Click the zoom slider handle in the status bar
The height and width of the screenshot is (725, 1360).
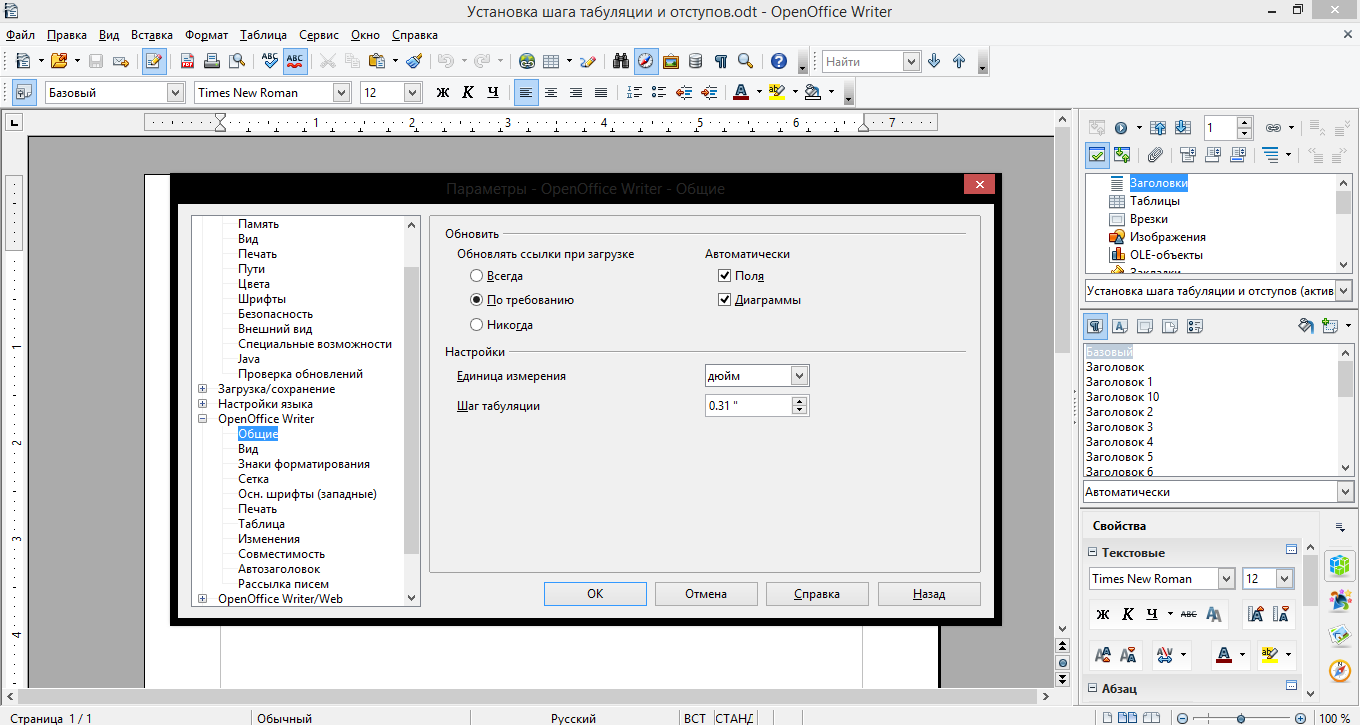pyautogui.click(x=1241, y=718)
